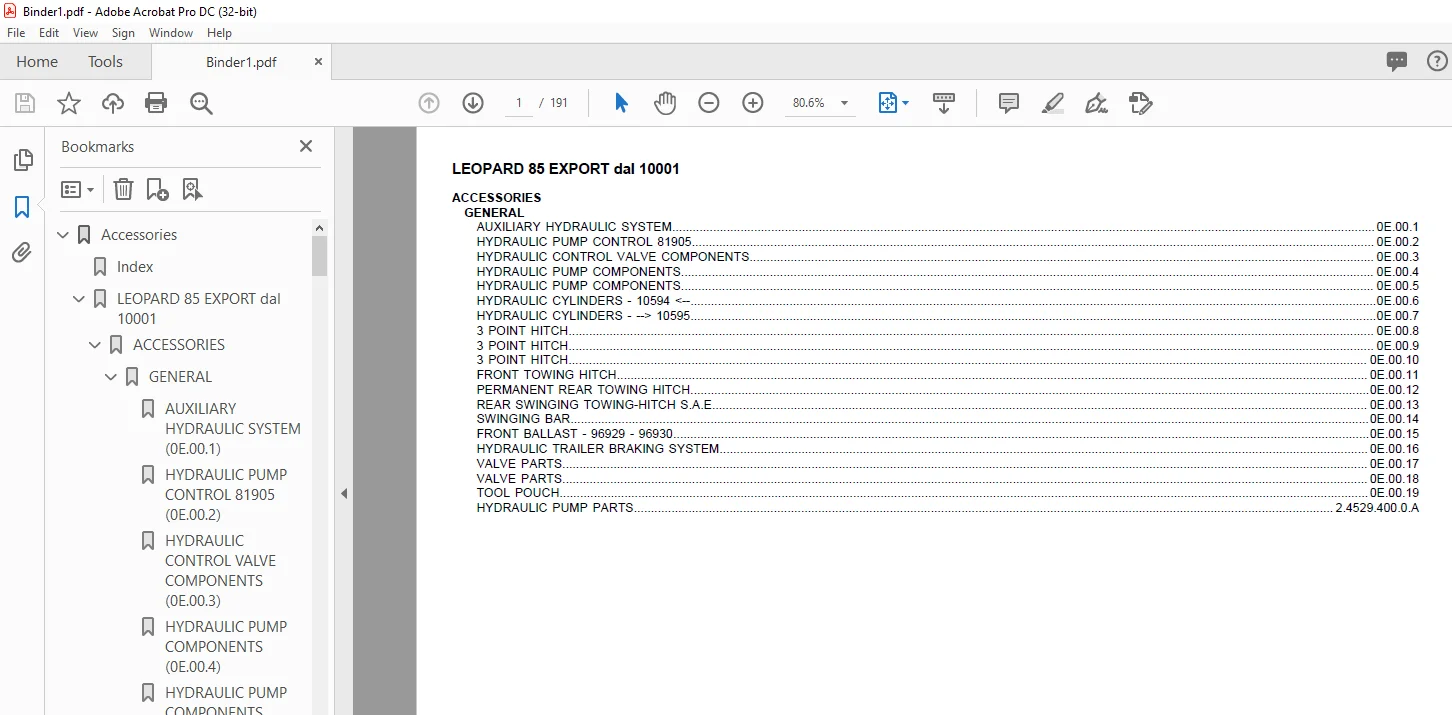Screen dimensions: 1452x715
Task: Open HYDRAULIC PUMP COMPONENTS (0E.00.4) bookmark
Action: click(x=226, y=647)
